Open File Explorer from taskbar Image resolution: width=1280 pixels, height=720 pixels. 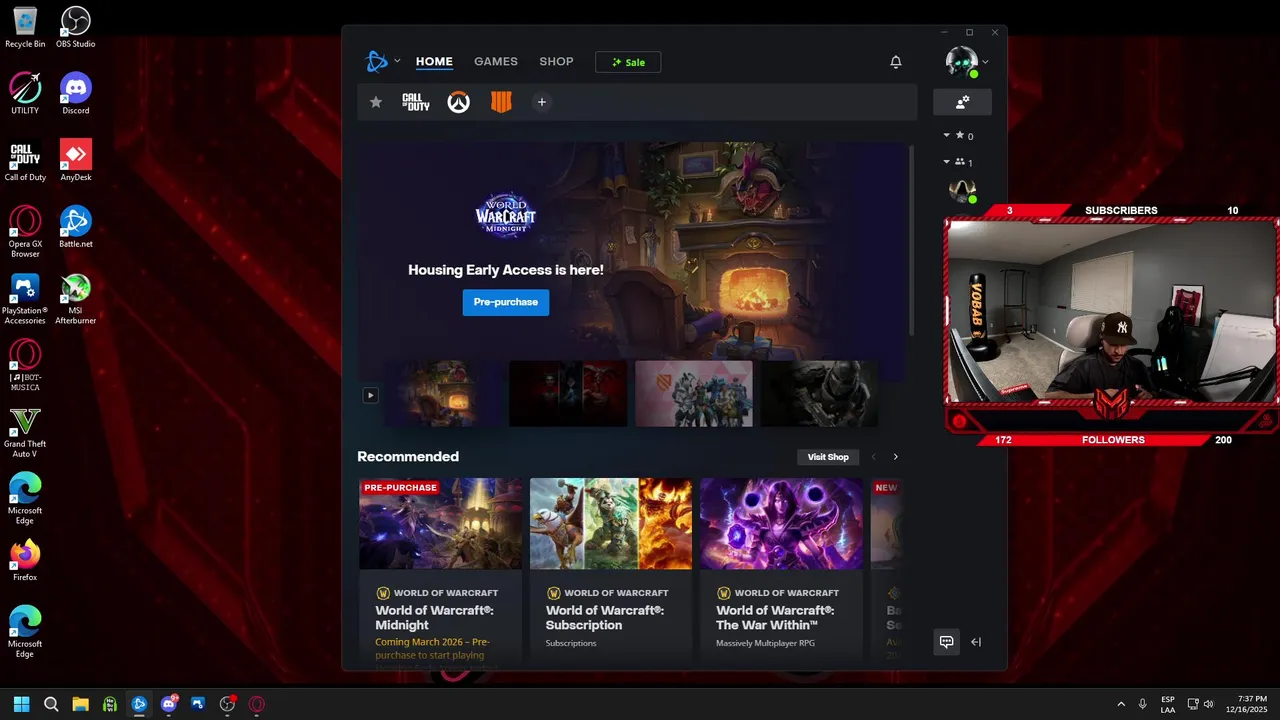(80, 704)
